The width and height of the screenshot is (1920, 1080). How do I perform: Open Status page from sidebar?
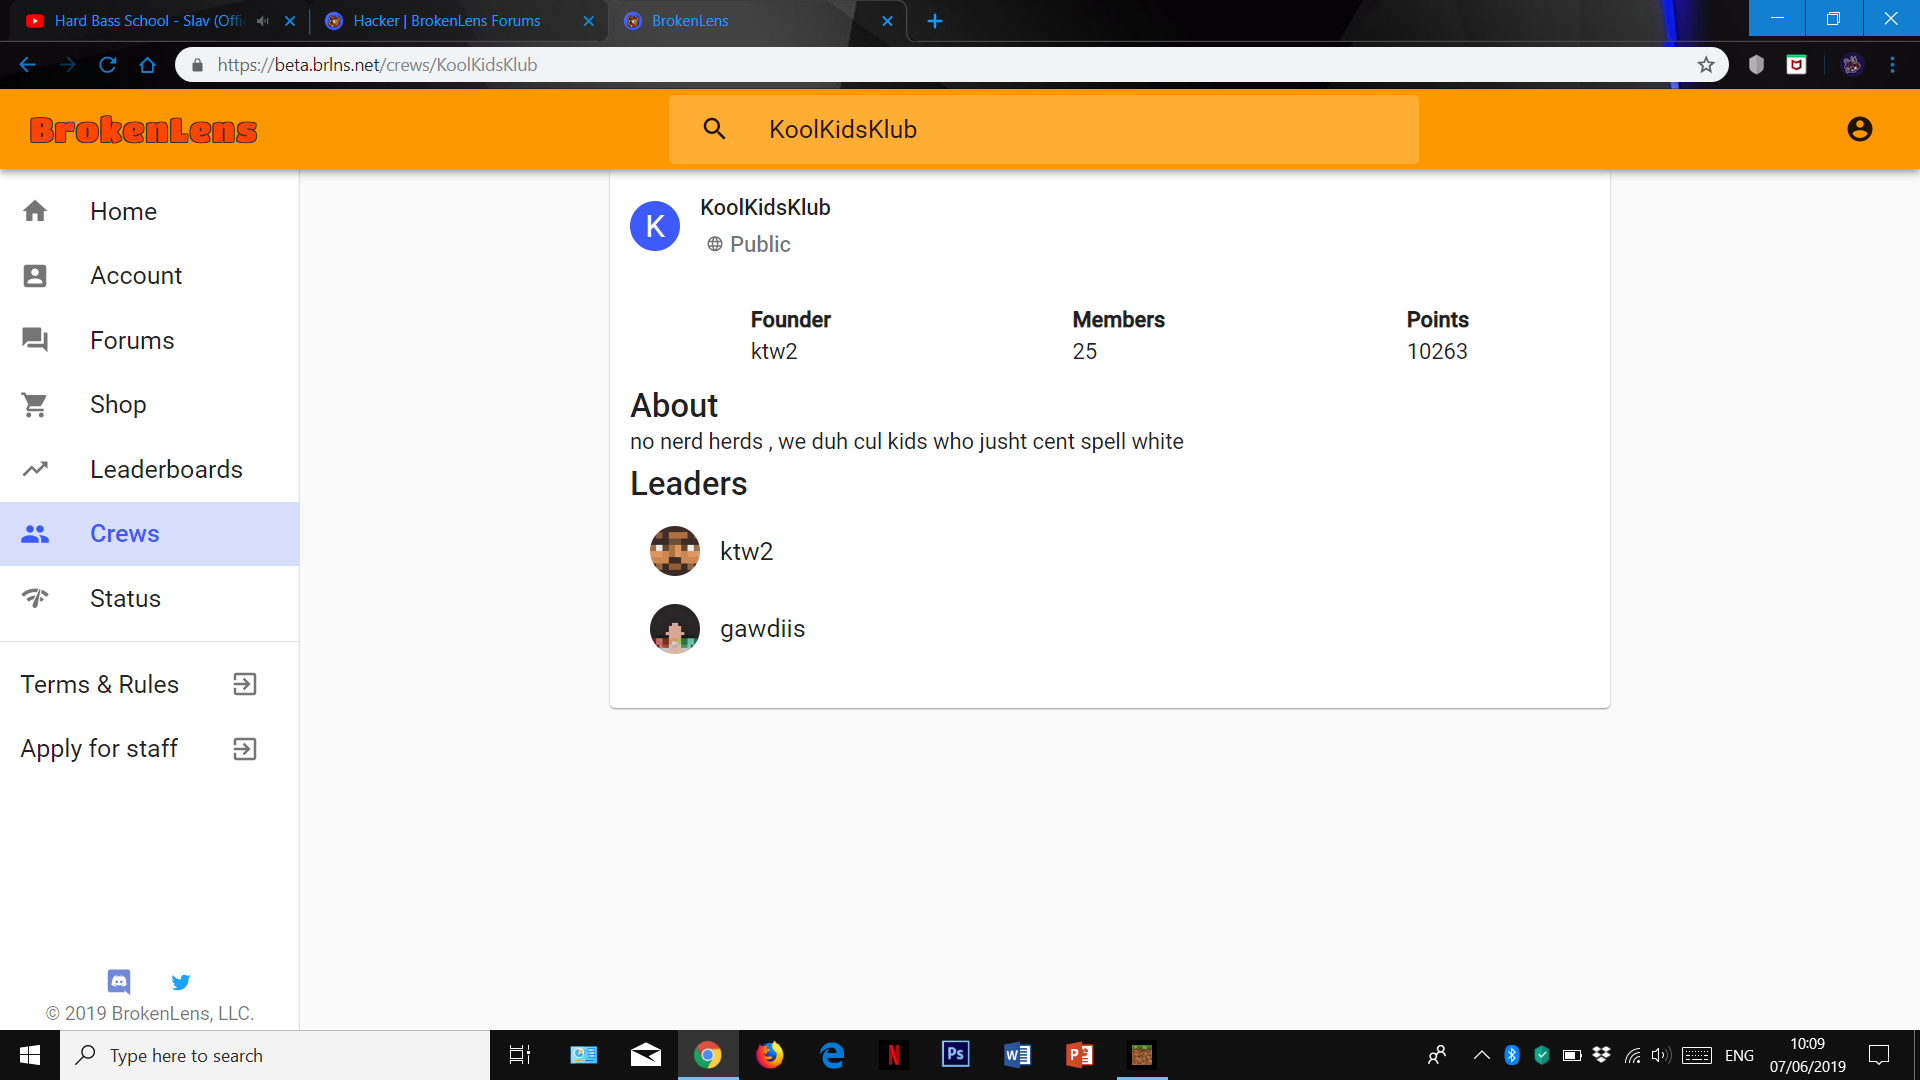tap(150, 598)
